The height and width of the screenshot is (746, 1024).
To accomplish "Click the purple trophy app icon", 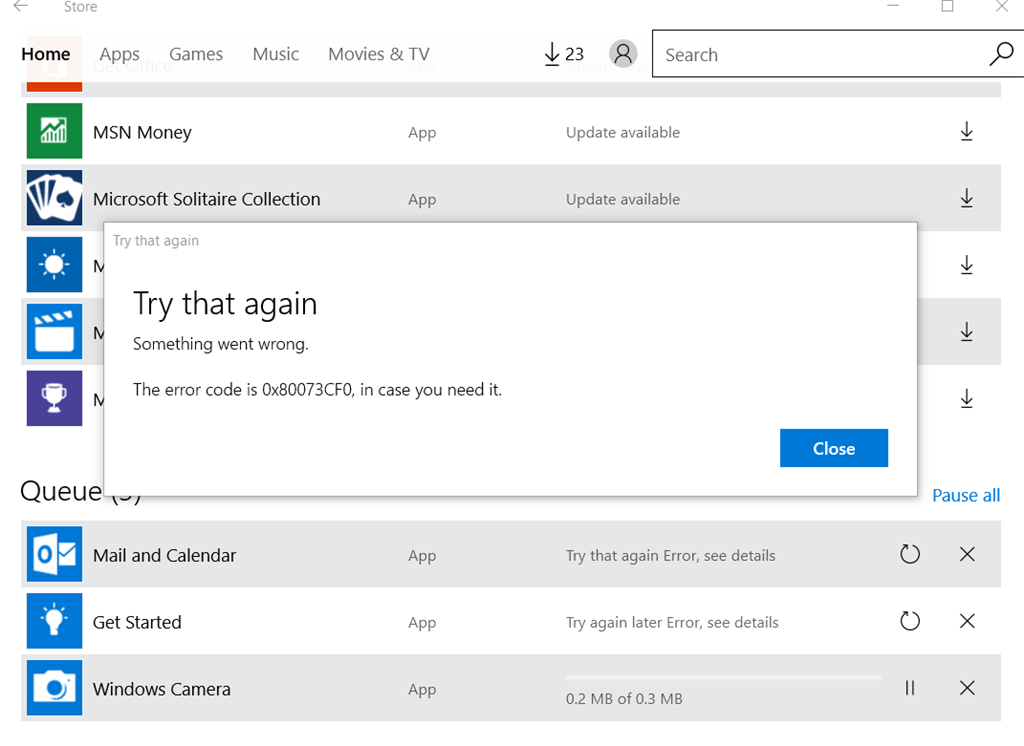I will [x=54, y=398].
